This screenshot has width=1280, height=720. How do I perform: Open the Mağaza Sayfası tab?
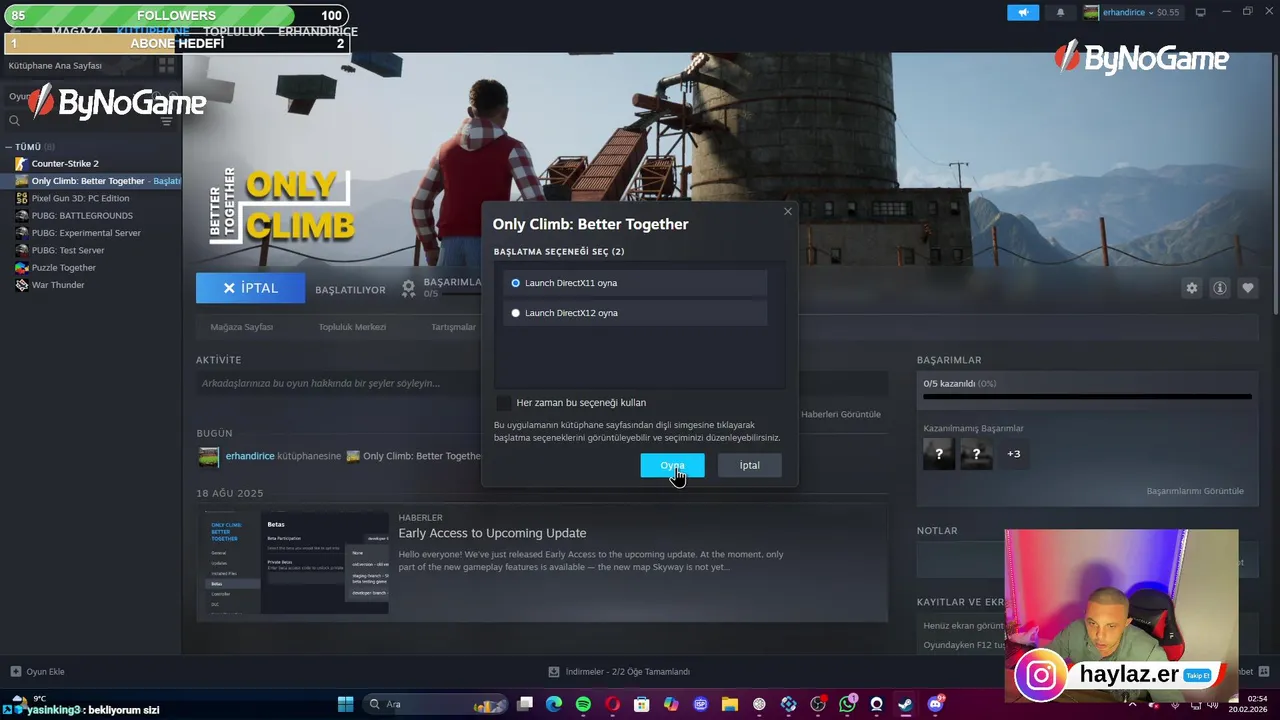(x=241, y=327)
